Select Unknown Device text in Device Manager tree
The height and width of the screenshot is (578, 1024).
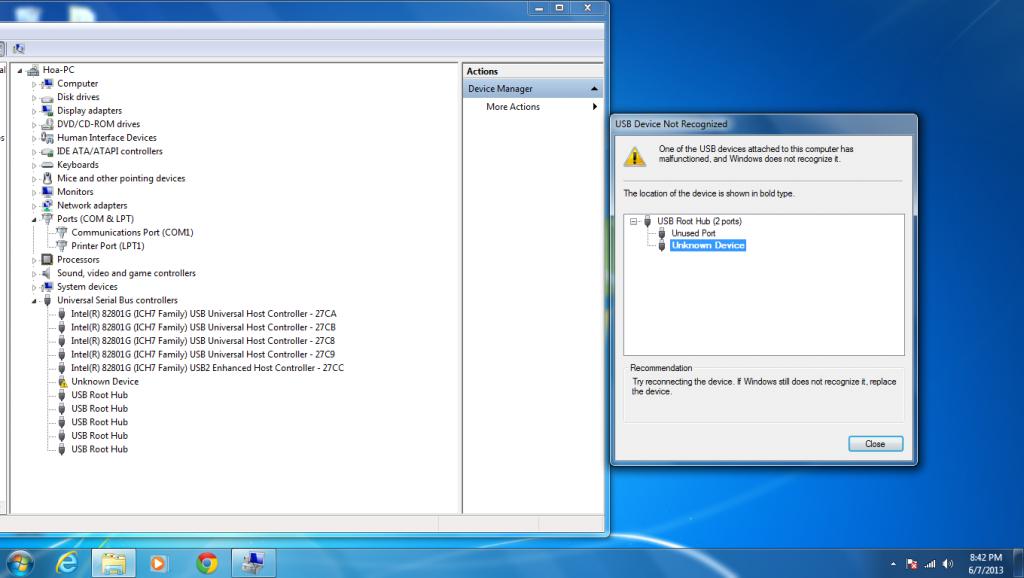click(104, 381)
